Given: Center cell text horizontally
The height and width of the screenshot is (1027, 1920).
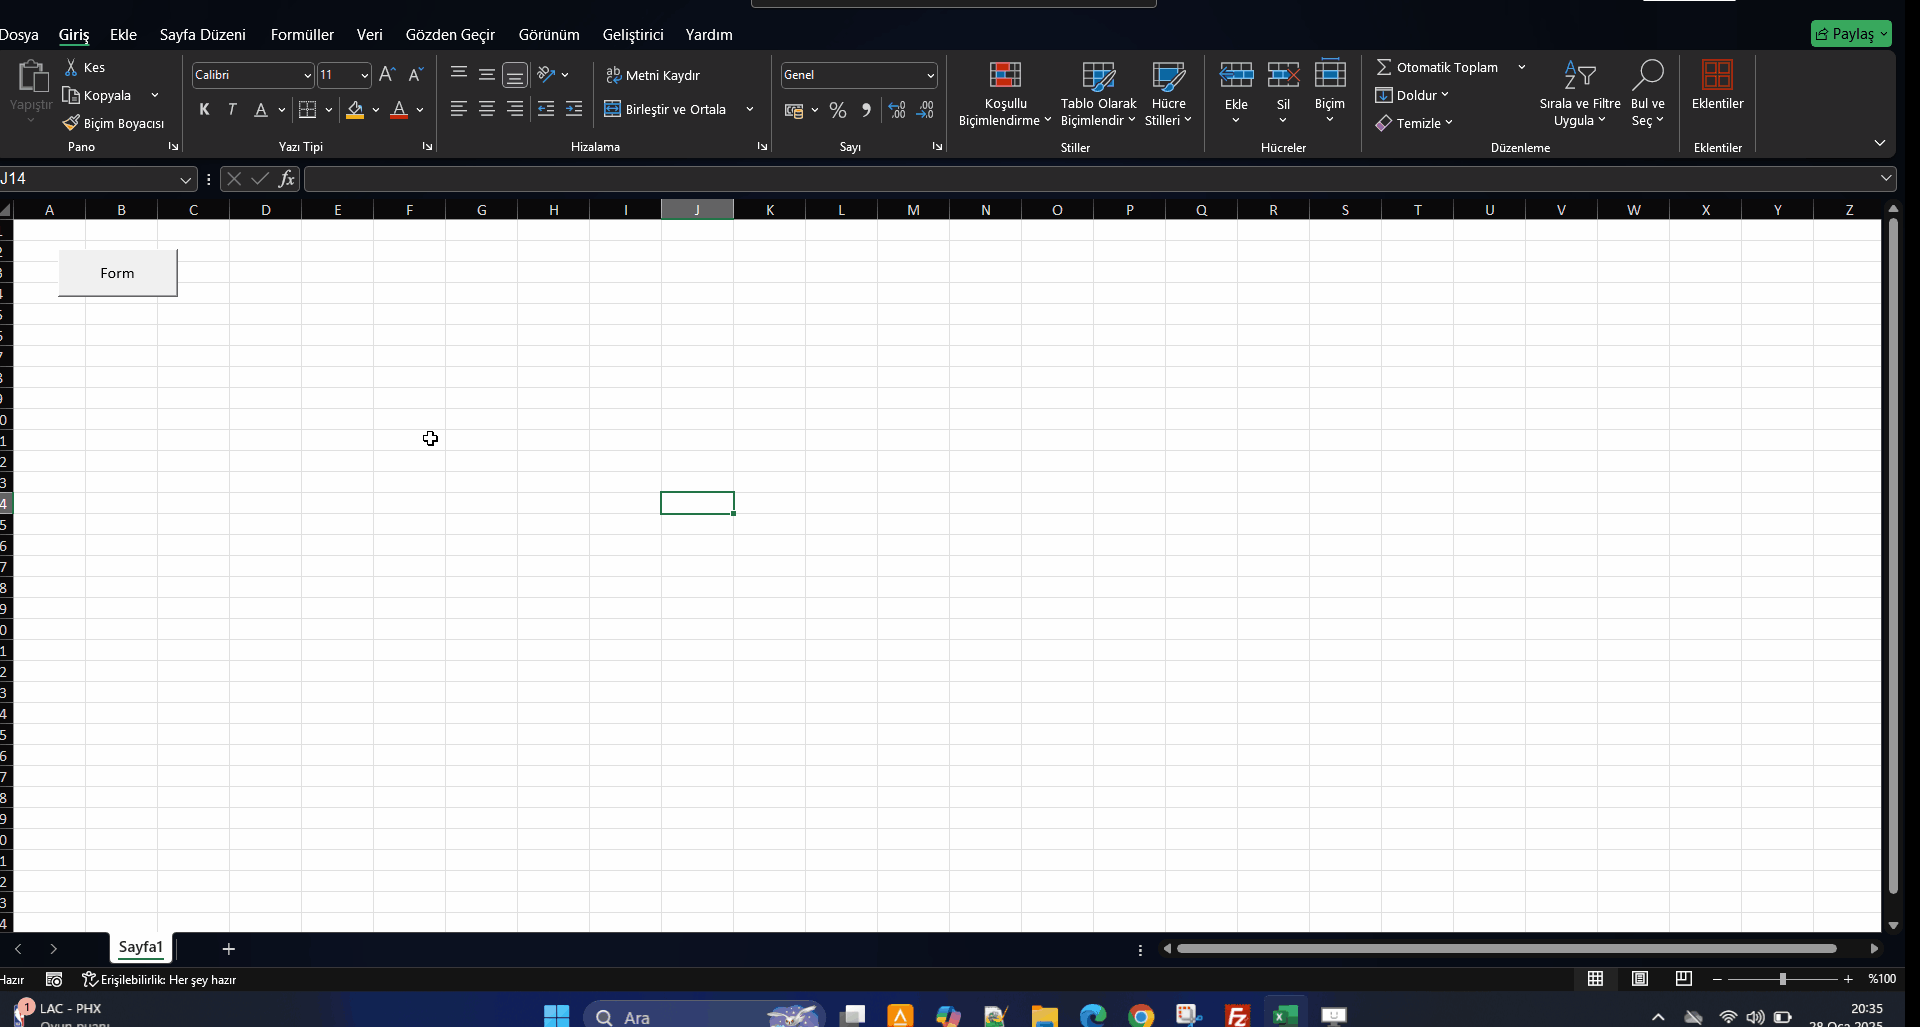Looking at the screenshot, I should coord(487,109).
